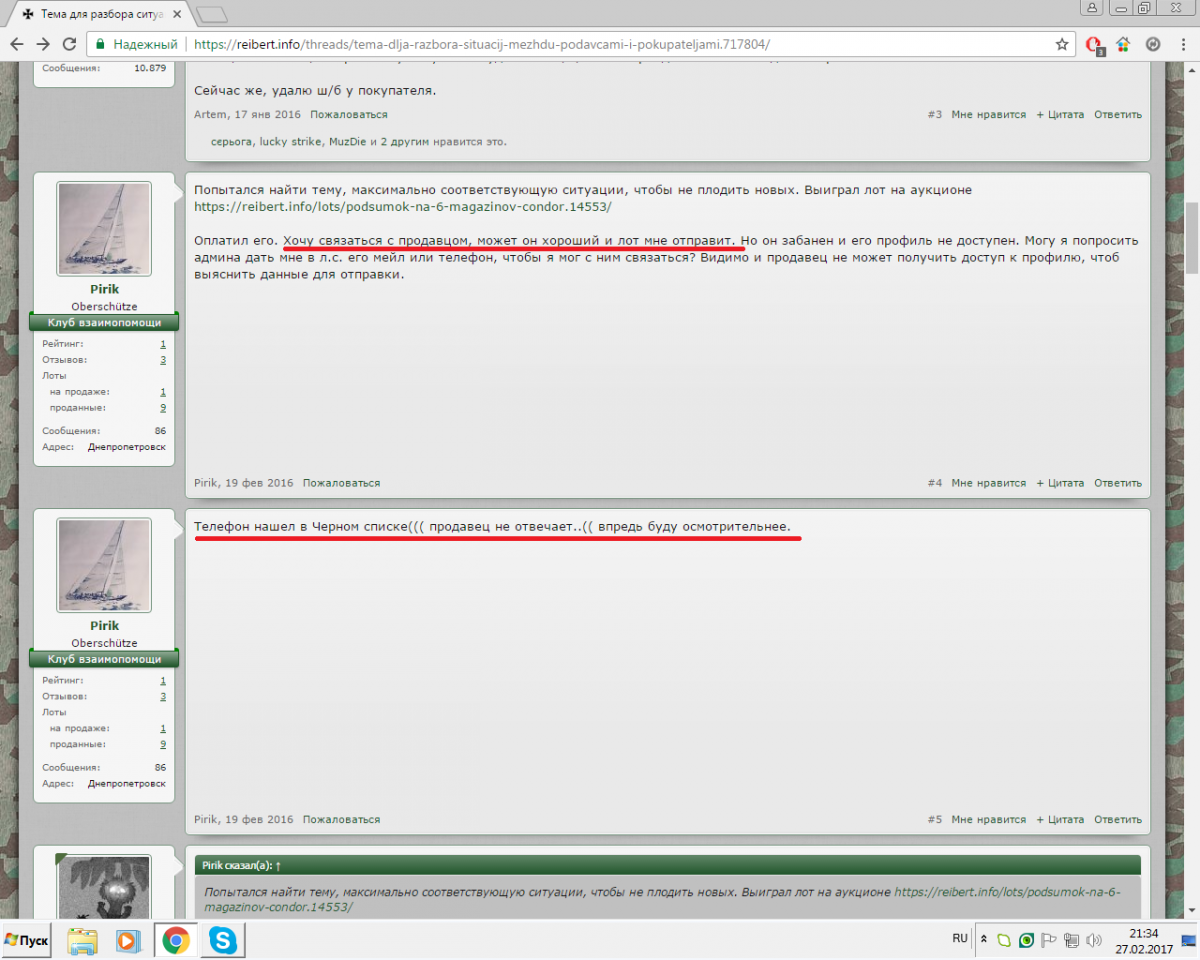The image size is (1200, 960).
Task: Click the page vertical scrollbar thumb
Action: pos(1191,237)
